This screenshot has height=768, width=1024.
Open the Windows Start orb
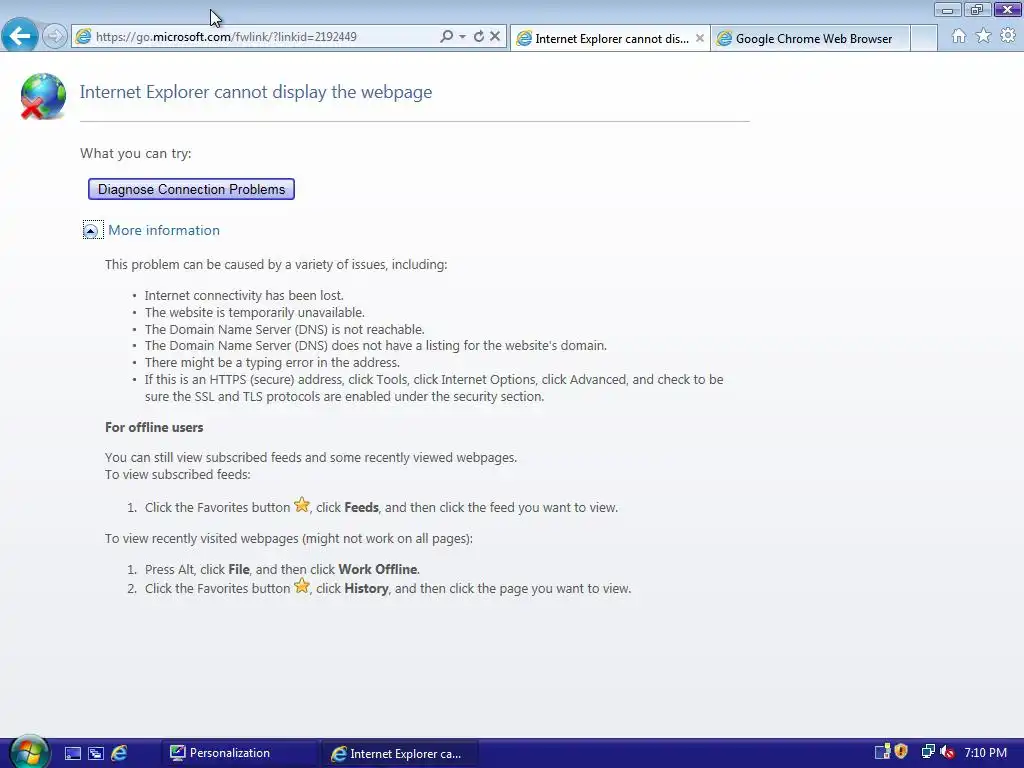28,752
